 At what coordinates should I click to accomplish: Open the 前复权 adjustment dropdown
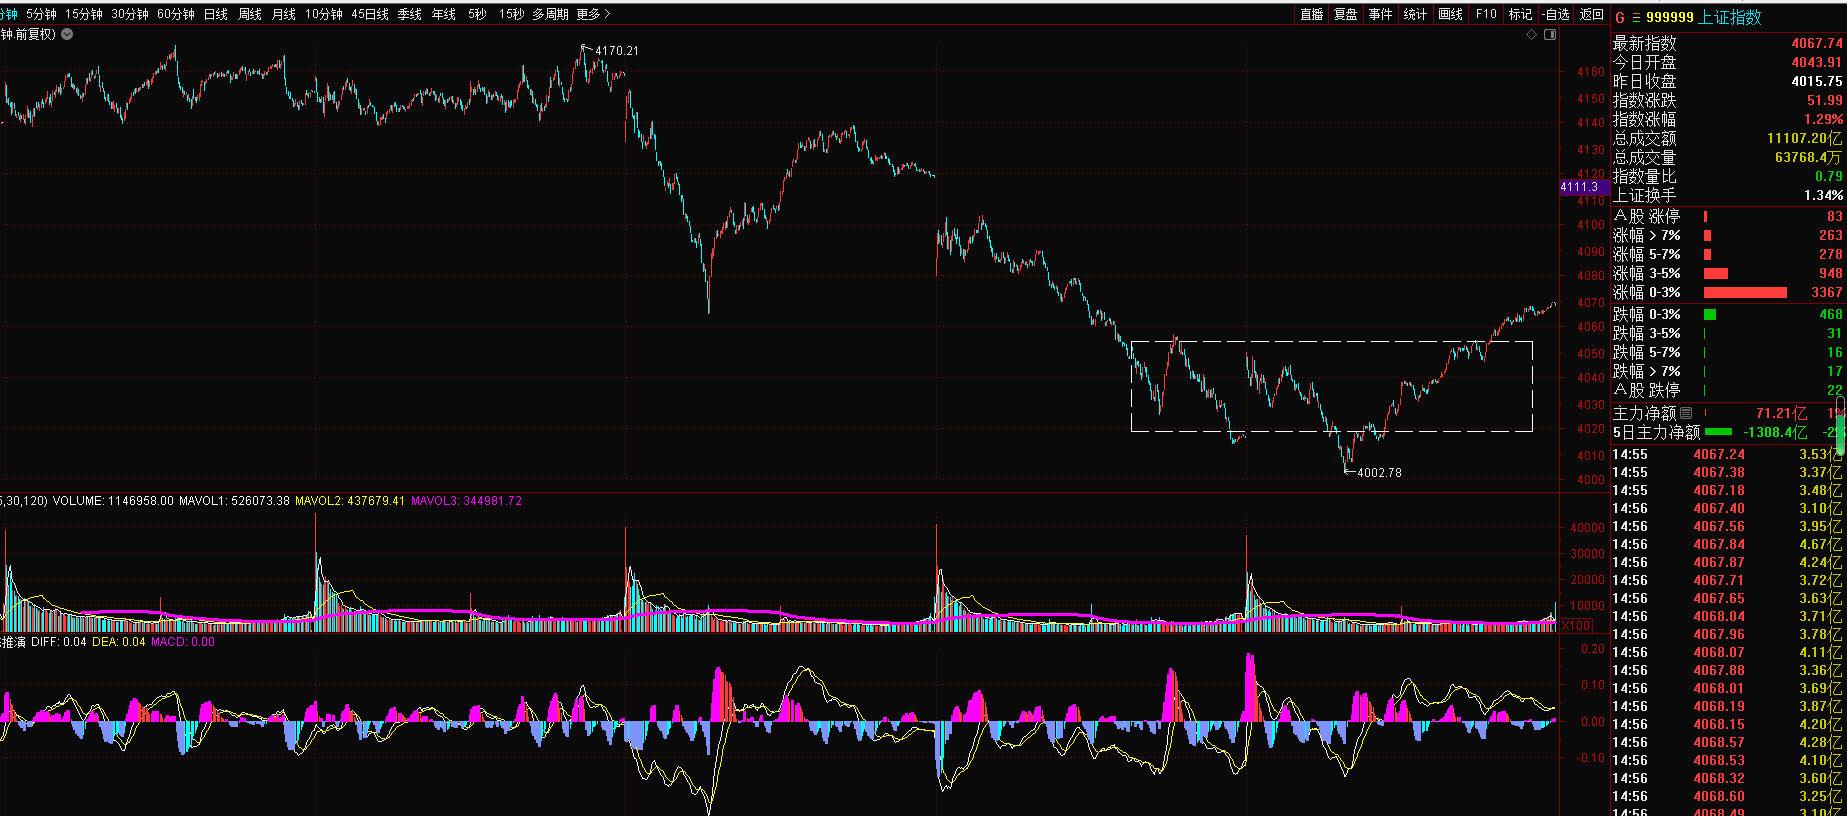click(x=67, y=34)
